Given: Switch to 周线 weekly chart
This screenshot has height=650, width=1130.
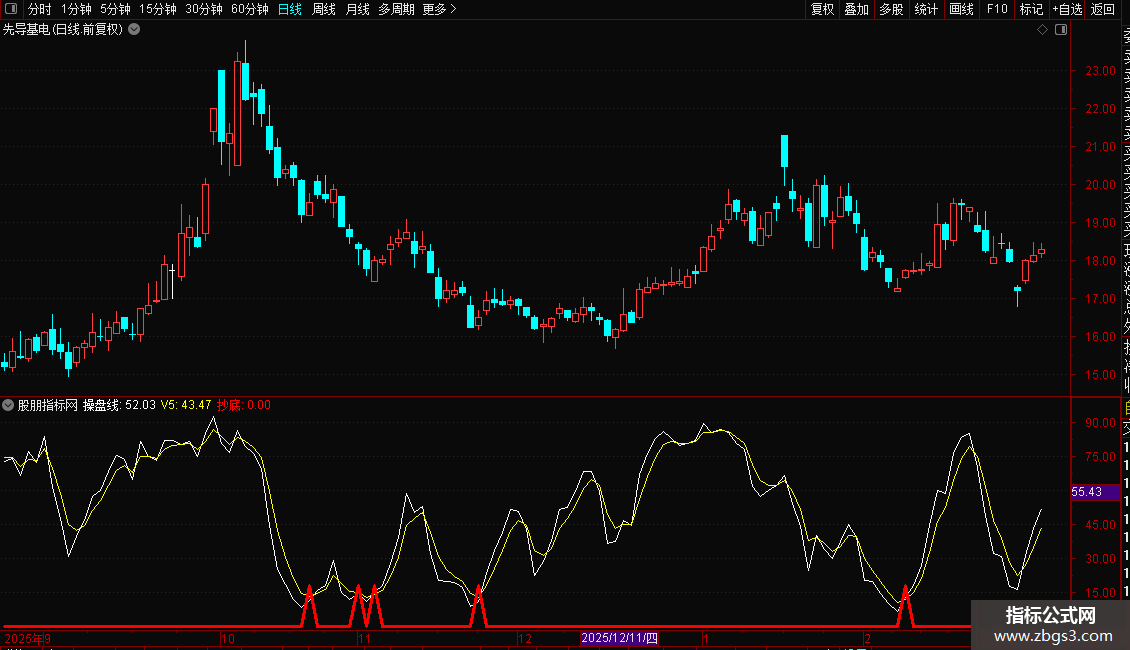Looking at the screenshot, I should point(324,9).
